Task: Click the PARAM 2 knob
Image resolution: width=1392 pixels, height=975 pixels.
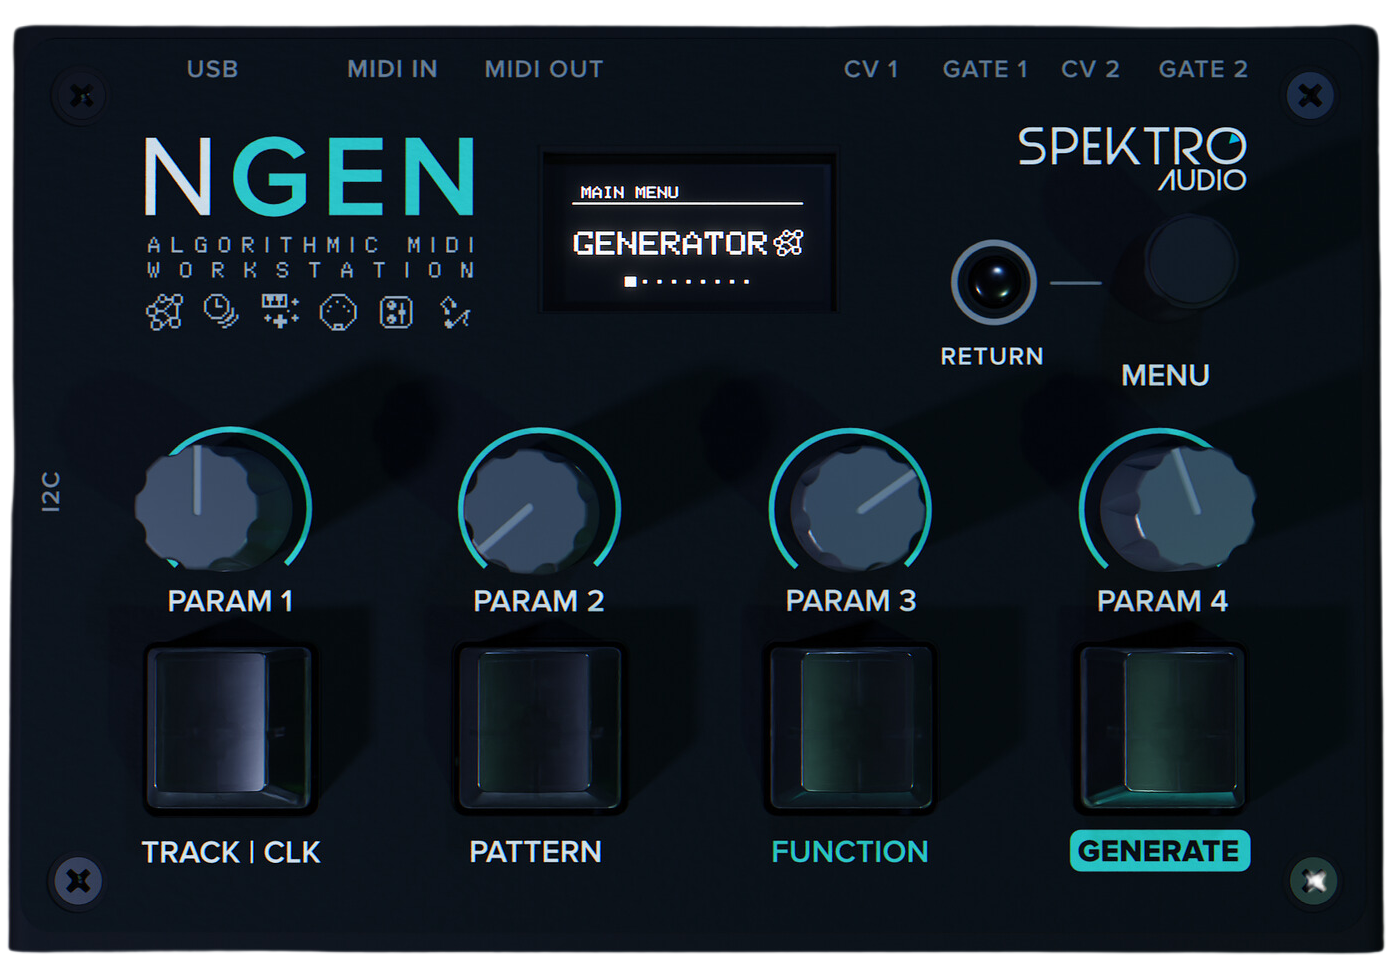Action: 532,512
